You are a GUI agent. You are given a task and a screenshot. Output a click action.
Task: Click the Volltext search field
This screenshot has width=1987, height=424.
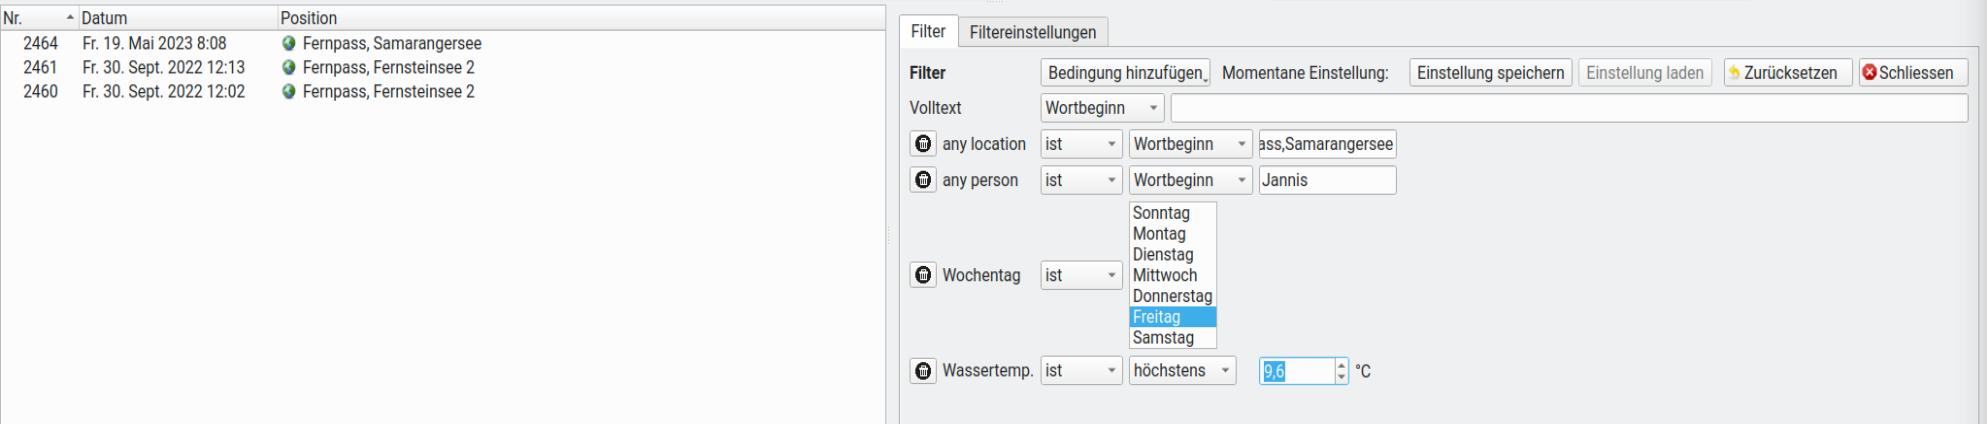coord(1569,108)
